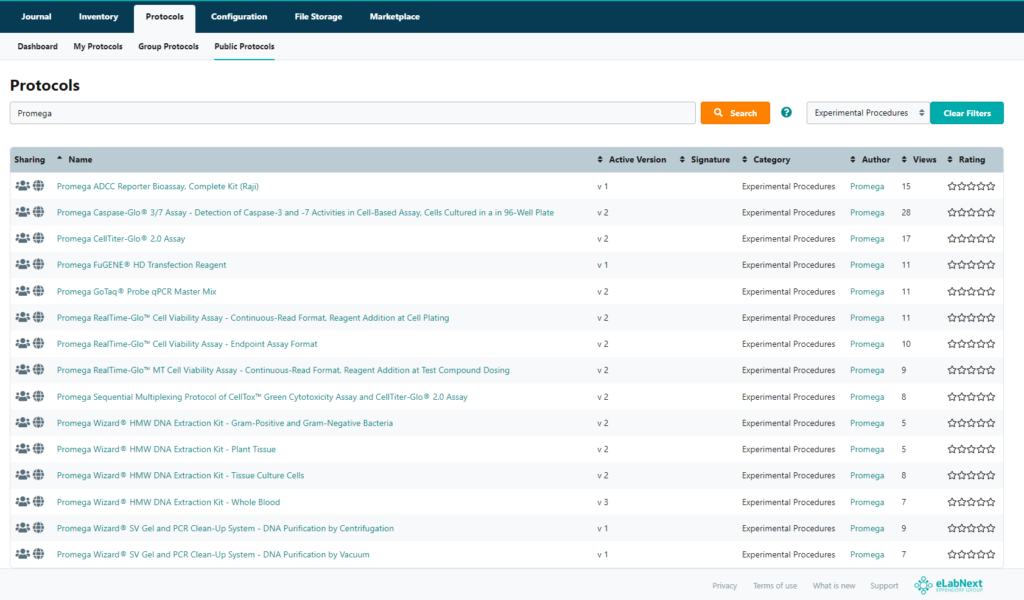
Task: Rate GoTaq Probe qPCR Master Mix stars
Action: (x=971, y=291)
